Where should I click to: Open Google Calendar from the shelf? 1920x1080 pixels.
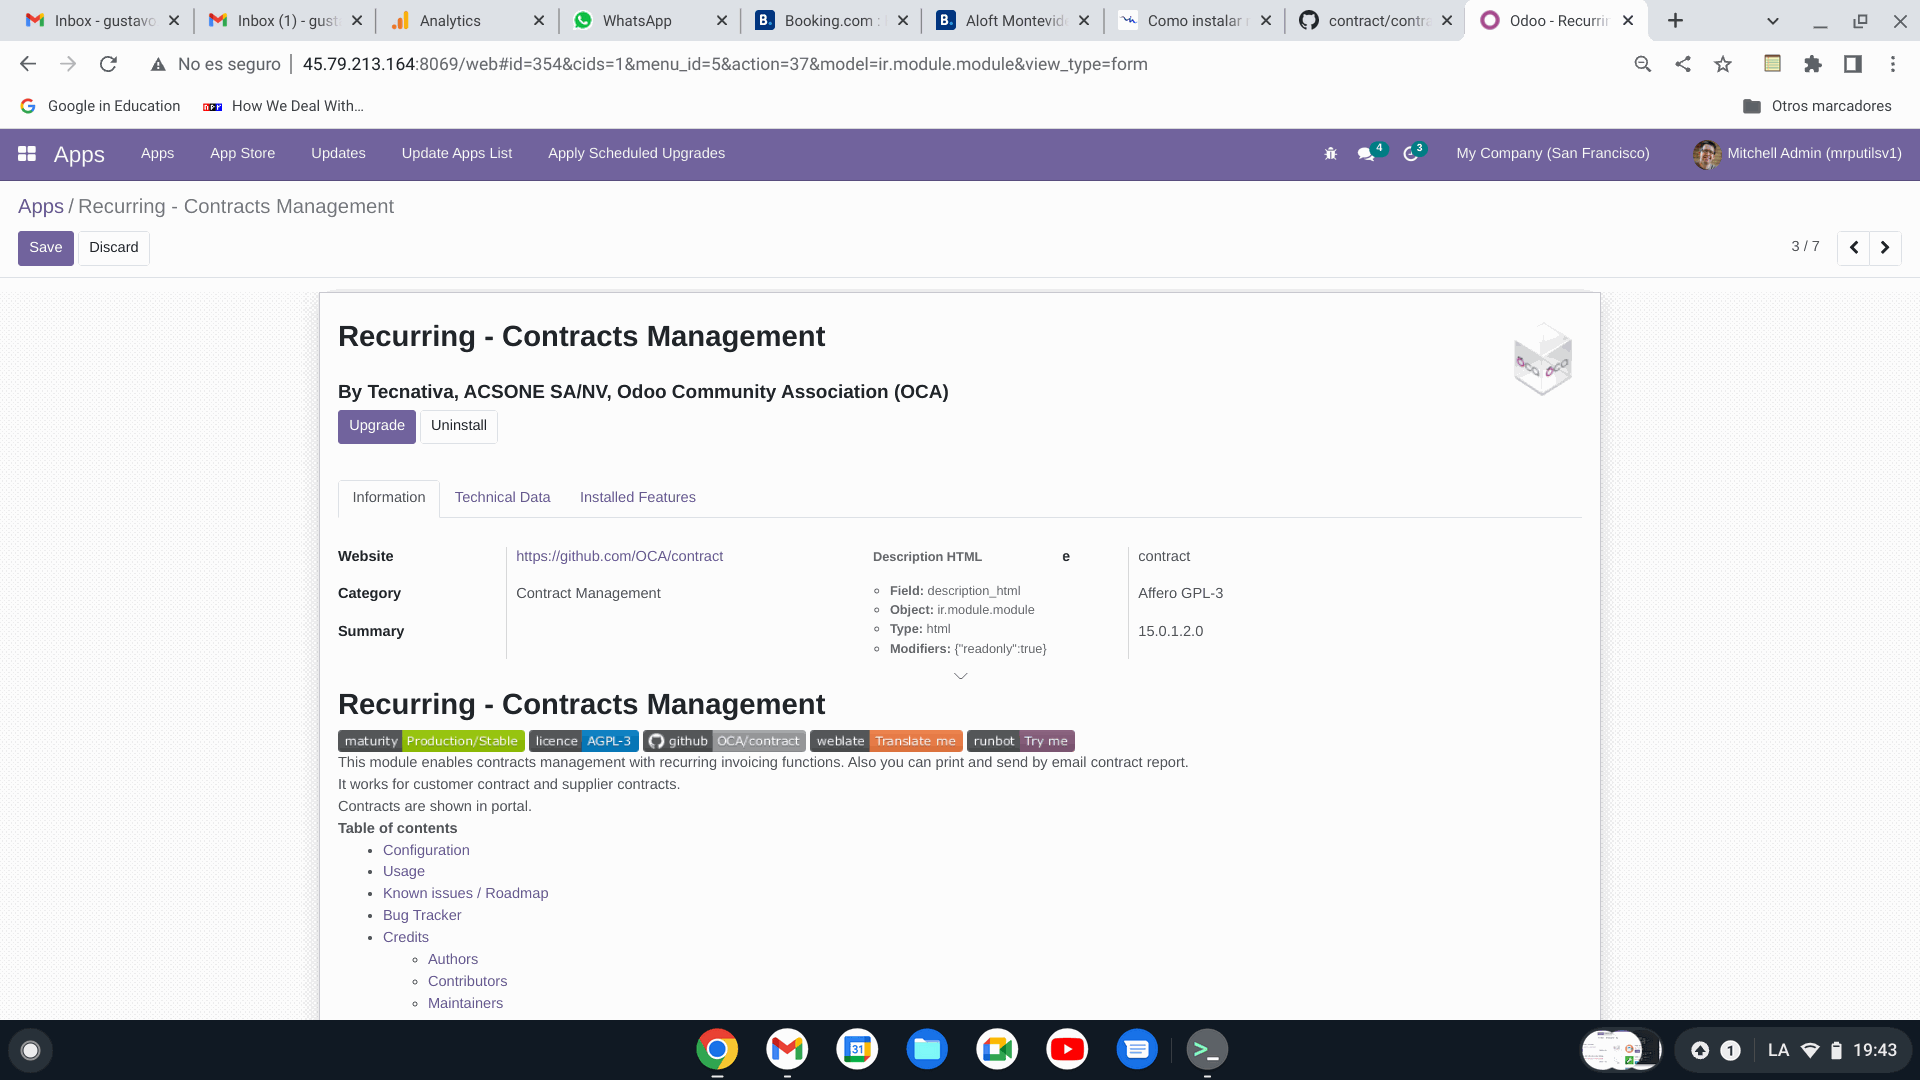(x=857, y=1049)
